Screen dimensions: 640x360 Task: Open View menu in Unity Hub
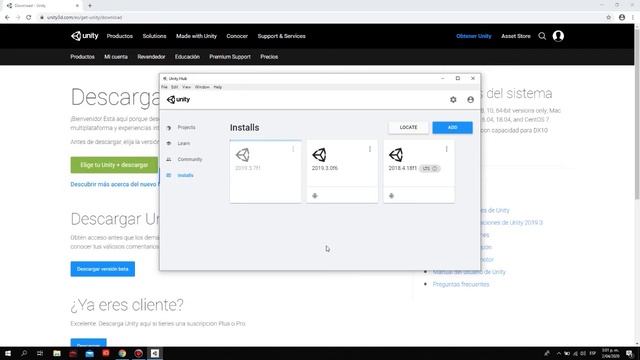(187, 87)
